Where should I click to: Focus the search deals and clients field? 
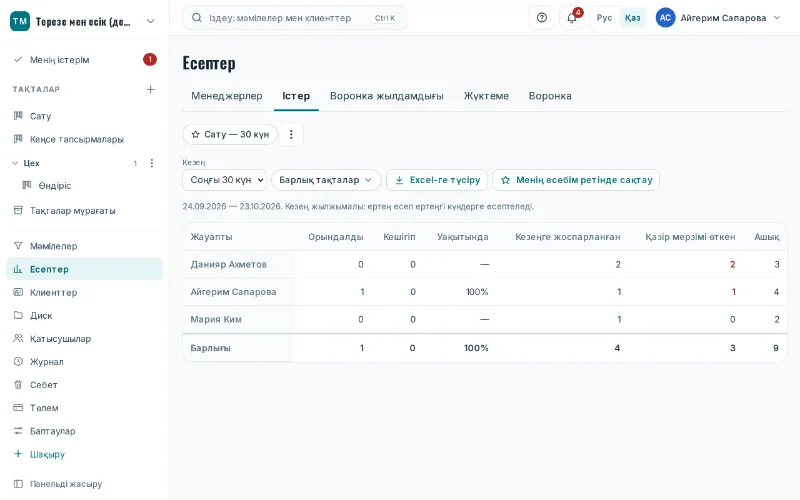[295, 18]
